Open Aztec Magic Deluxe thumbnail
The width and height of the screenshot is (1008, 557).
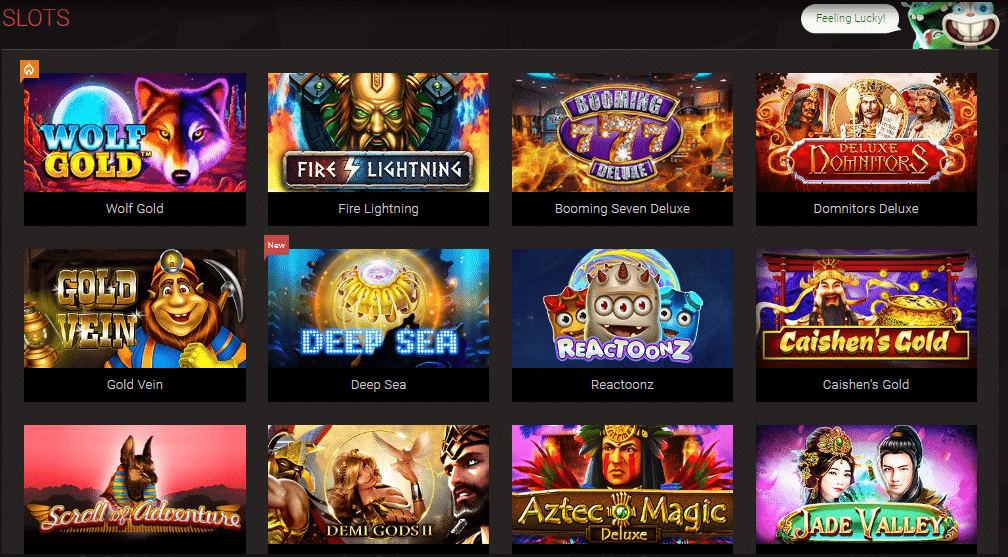pyautogui.click(x=622, y=484)
